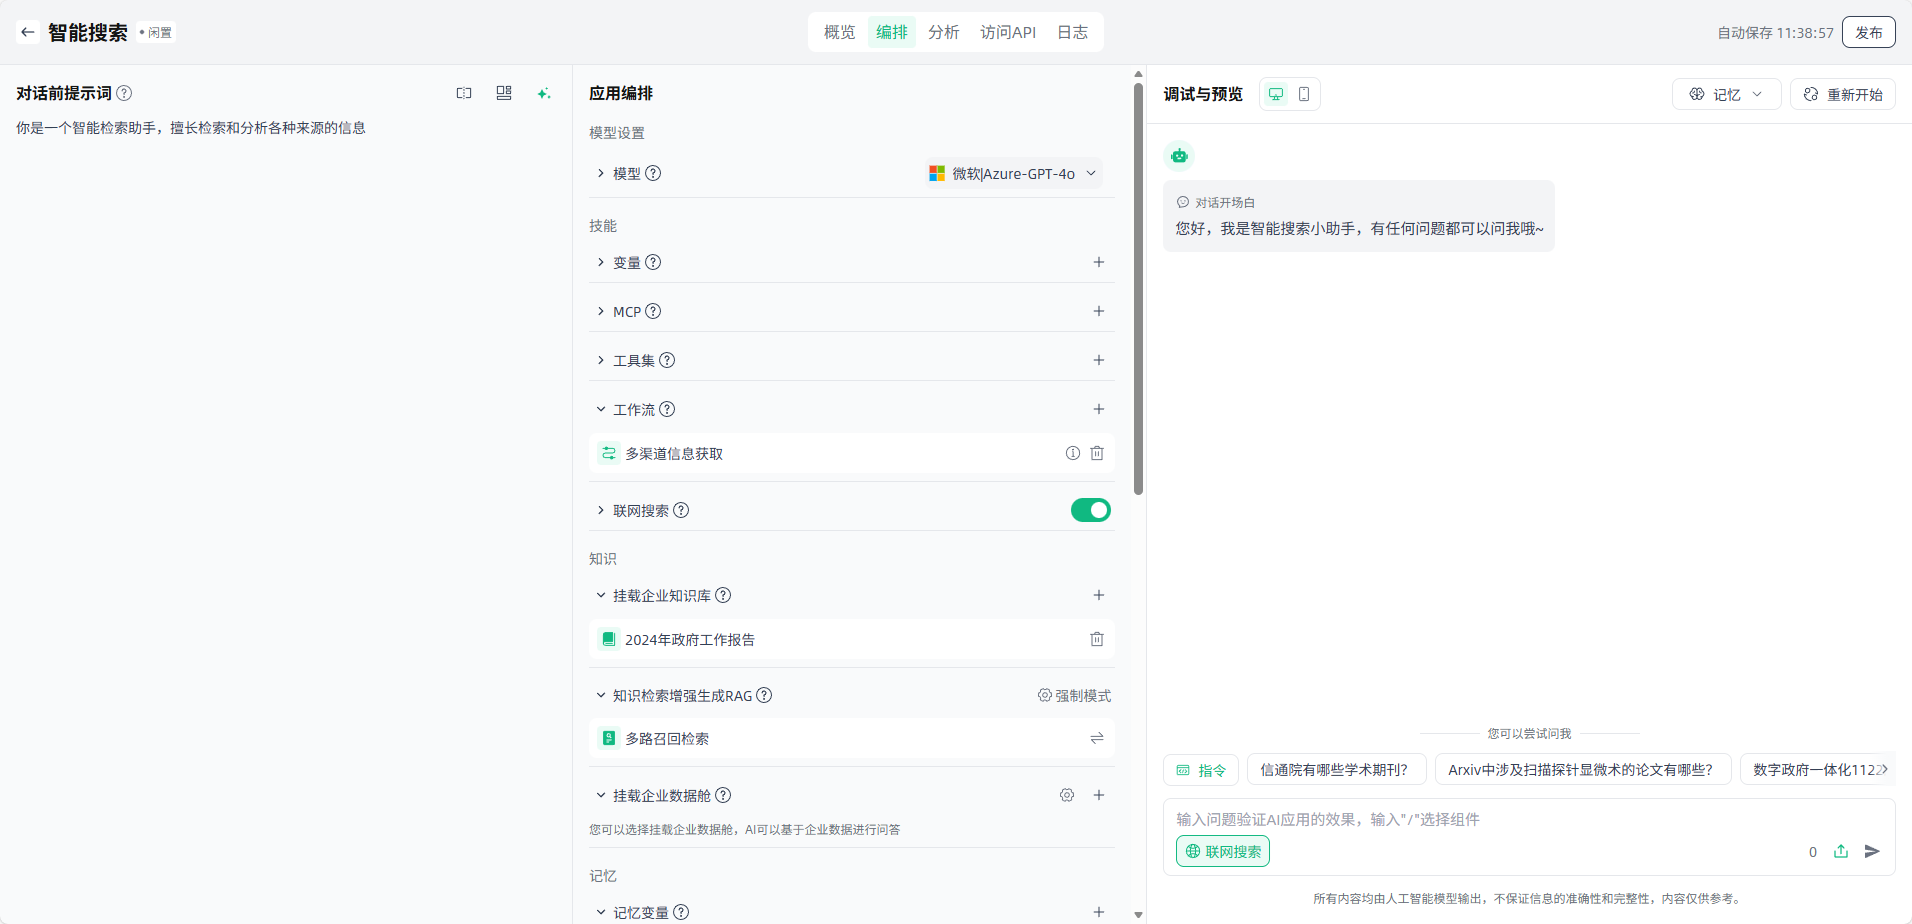Remove 2024年政府工作报告 knowledge base
This screenshot has width=1912, height=924.
(x=1097, y=639)
